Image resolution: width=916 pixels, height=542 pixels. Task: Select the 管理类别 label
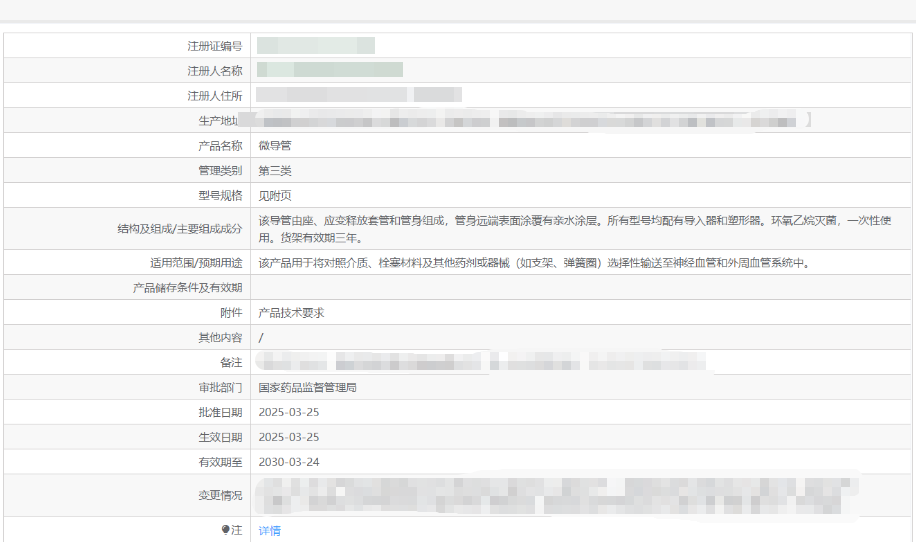(x=220, y=171)
